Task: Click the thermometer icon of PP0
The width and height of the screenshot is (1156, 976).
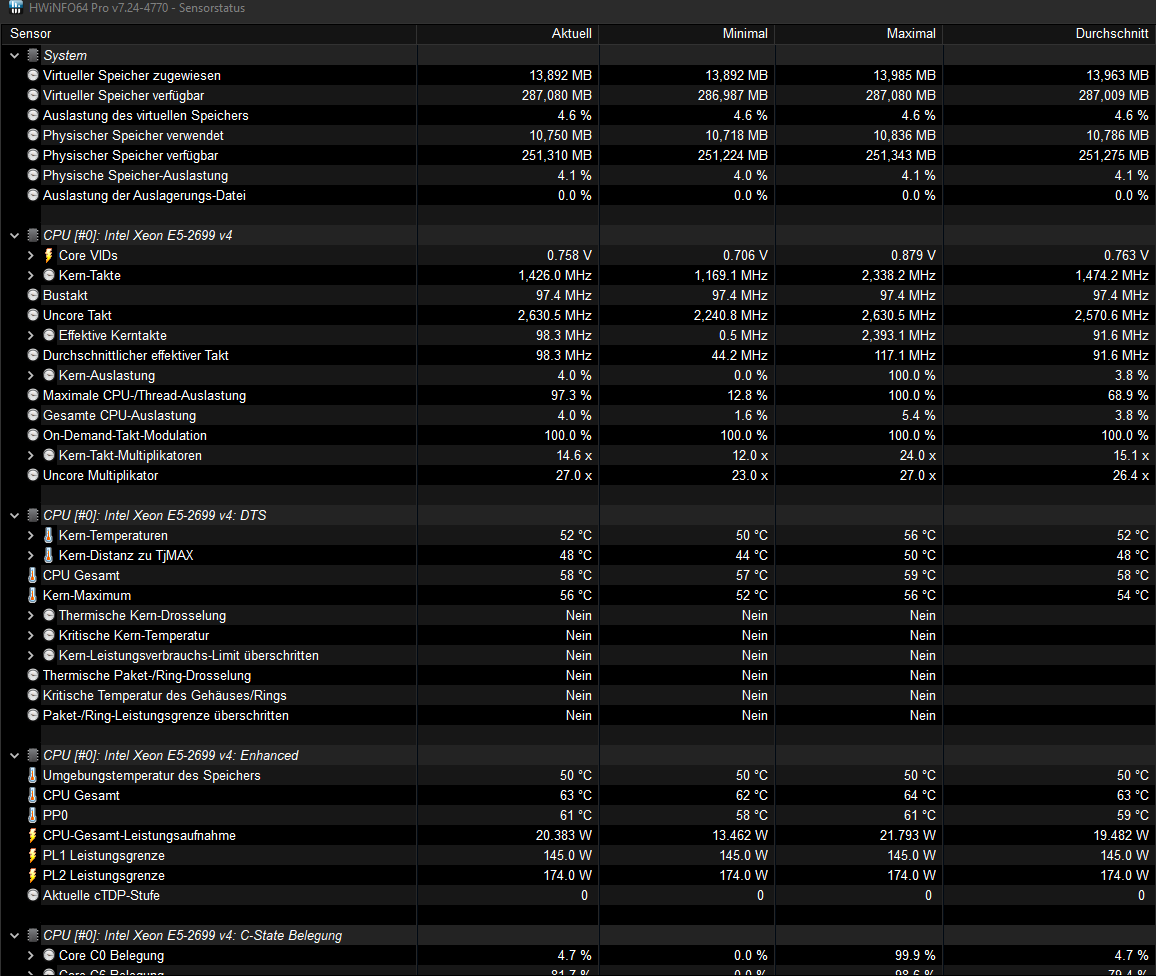Action: pos(32,815)
